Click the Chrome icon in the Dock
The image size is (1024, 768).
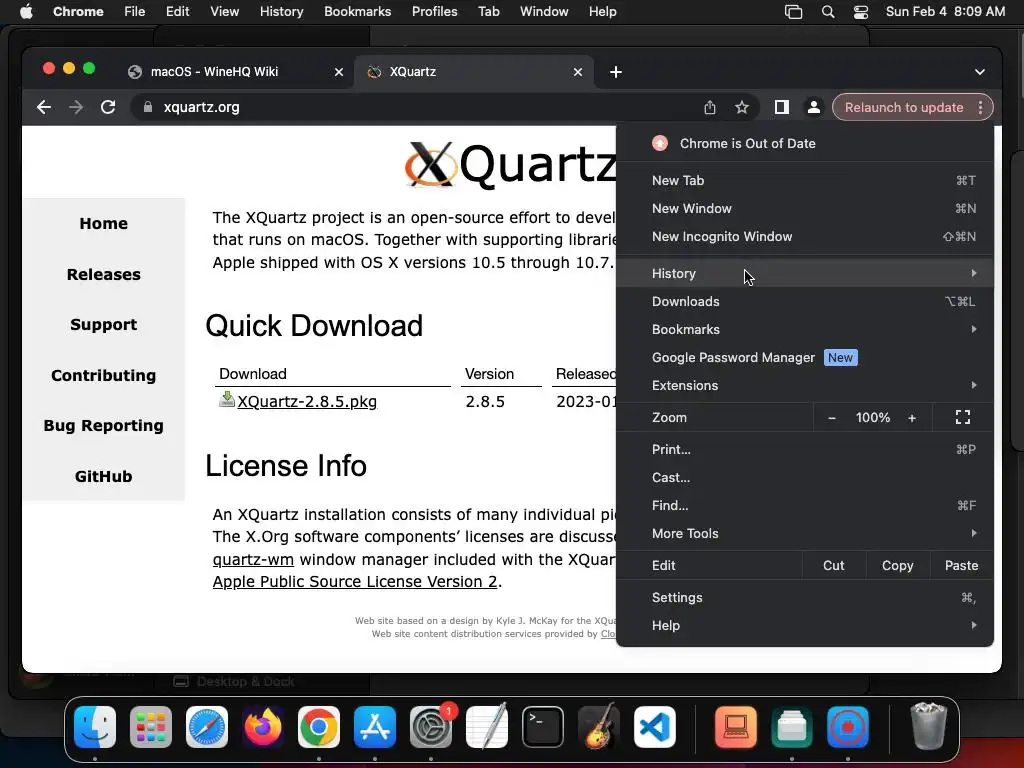click(319, 727)
